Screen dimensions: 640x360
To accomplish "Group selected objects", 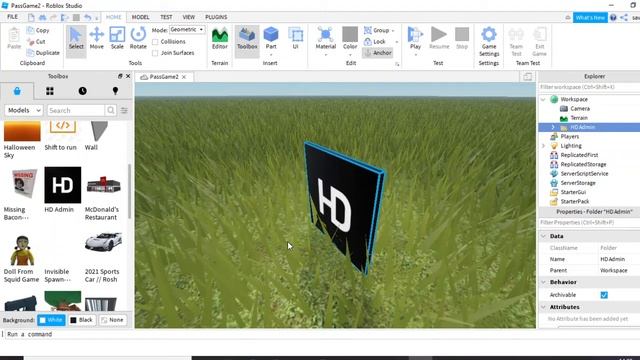I will click(x=376, y=30).
